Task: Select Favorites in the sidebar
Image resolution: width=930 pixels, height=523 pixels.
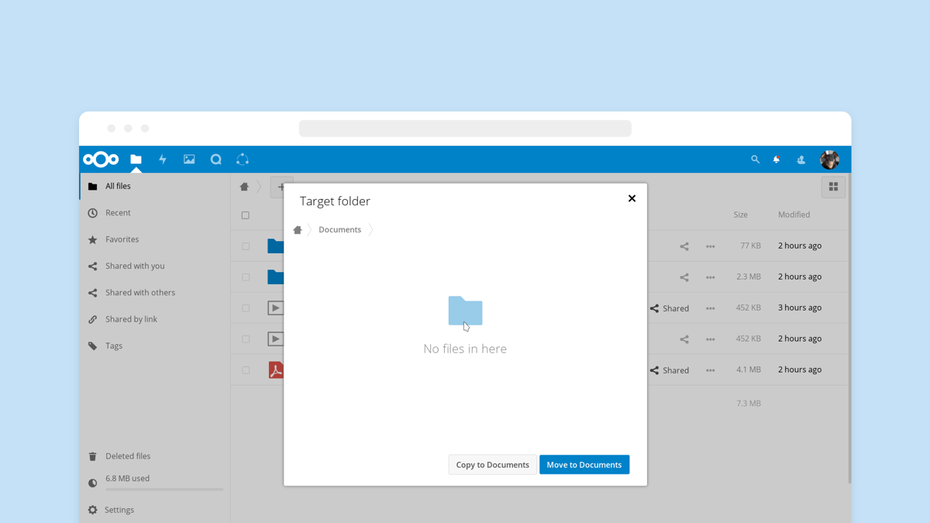Action: pos(122,240)
